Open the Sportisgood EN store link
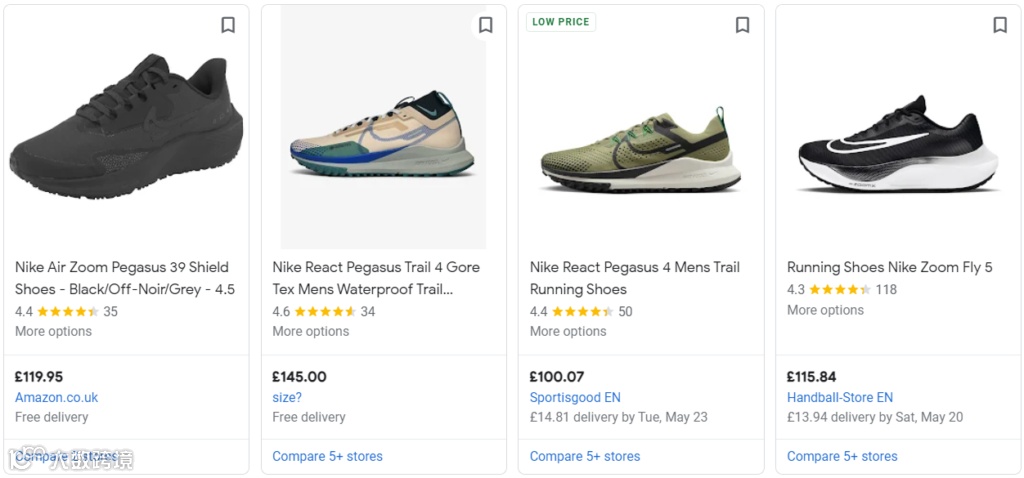1024x478 pixels. 575,397
